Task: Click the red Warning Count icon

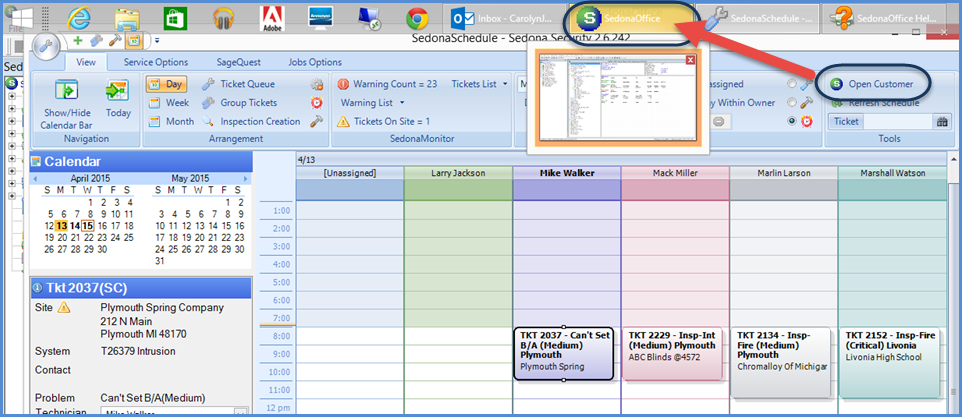Action: tap(343, 84)
